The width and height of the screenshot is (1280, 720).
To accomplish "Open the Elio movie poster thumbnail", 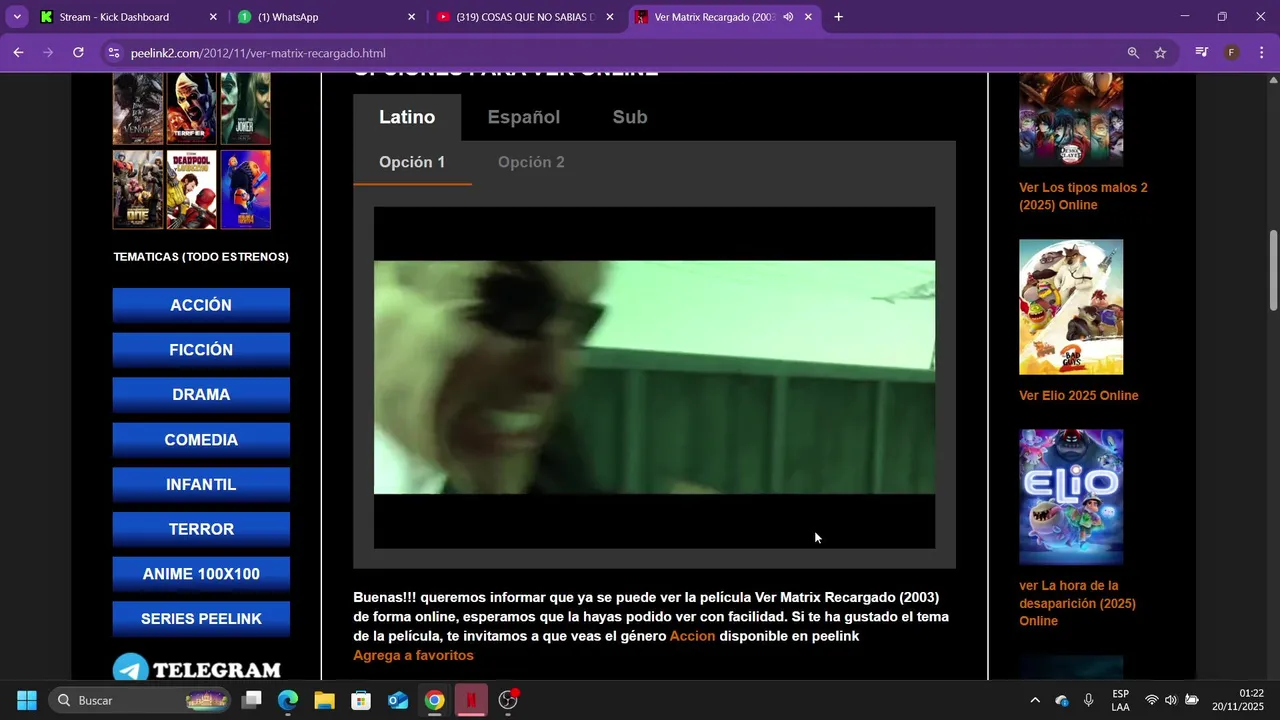I will point(1071,497).
